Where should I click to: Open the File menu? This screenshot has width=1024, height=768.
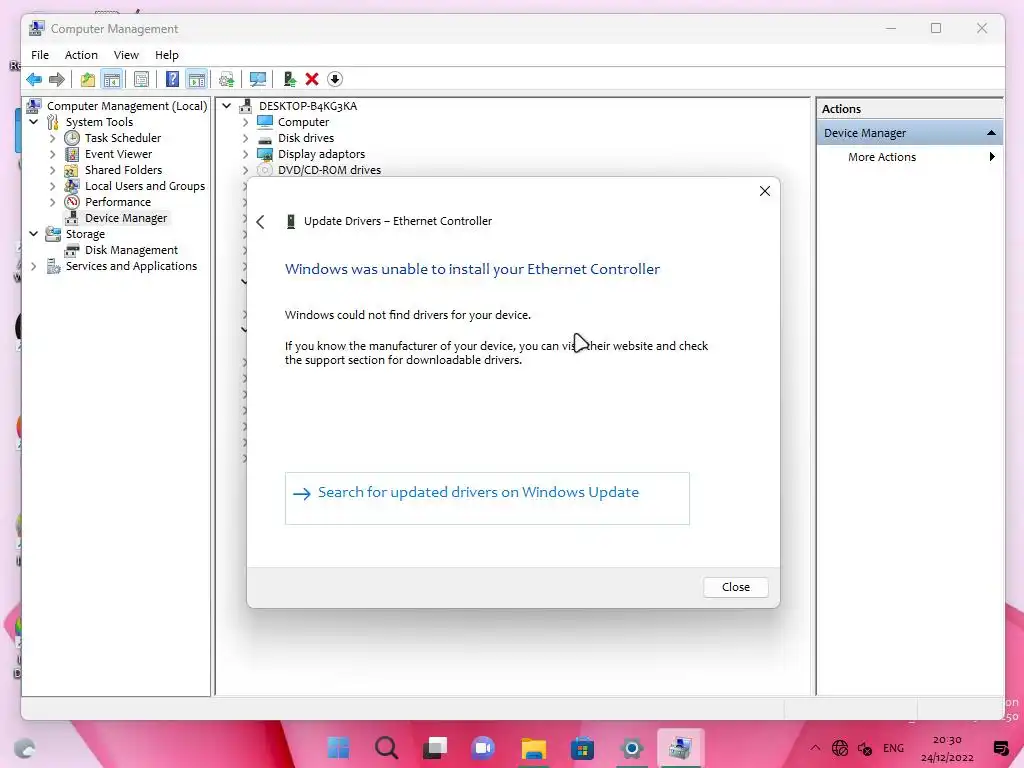tap(40, 55)
